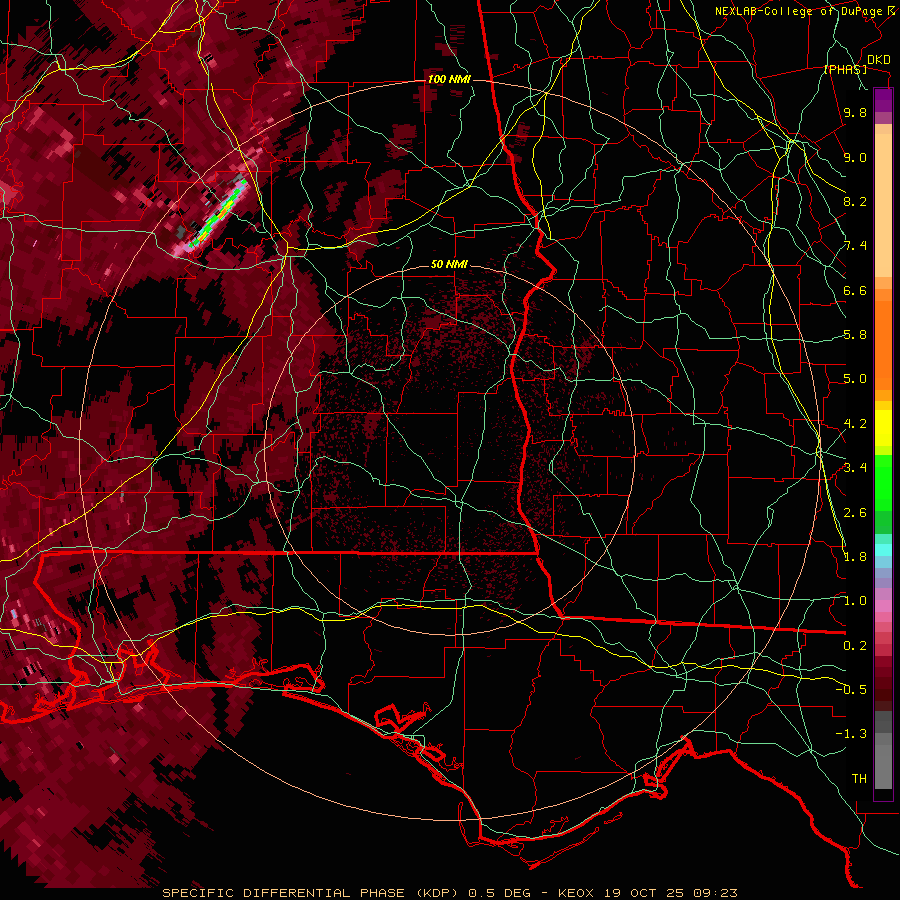Pick the bright green segment of the color scale
The image size is (900, 900).
(x=883, y=482)
